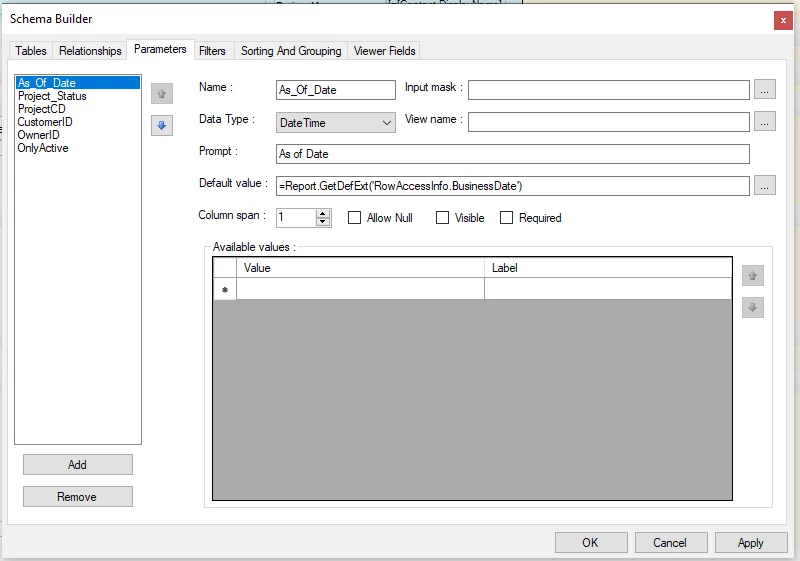This screenshot has height=561, width=800.
Task: Move selected parameter down blue arrow
Action: (162, 125)
